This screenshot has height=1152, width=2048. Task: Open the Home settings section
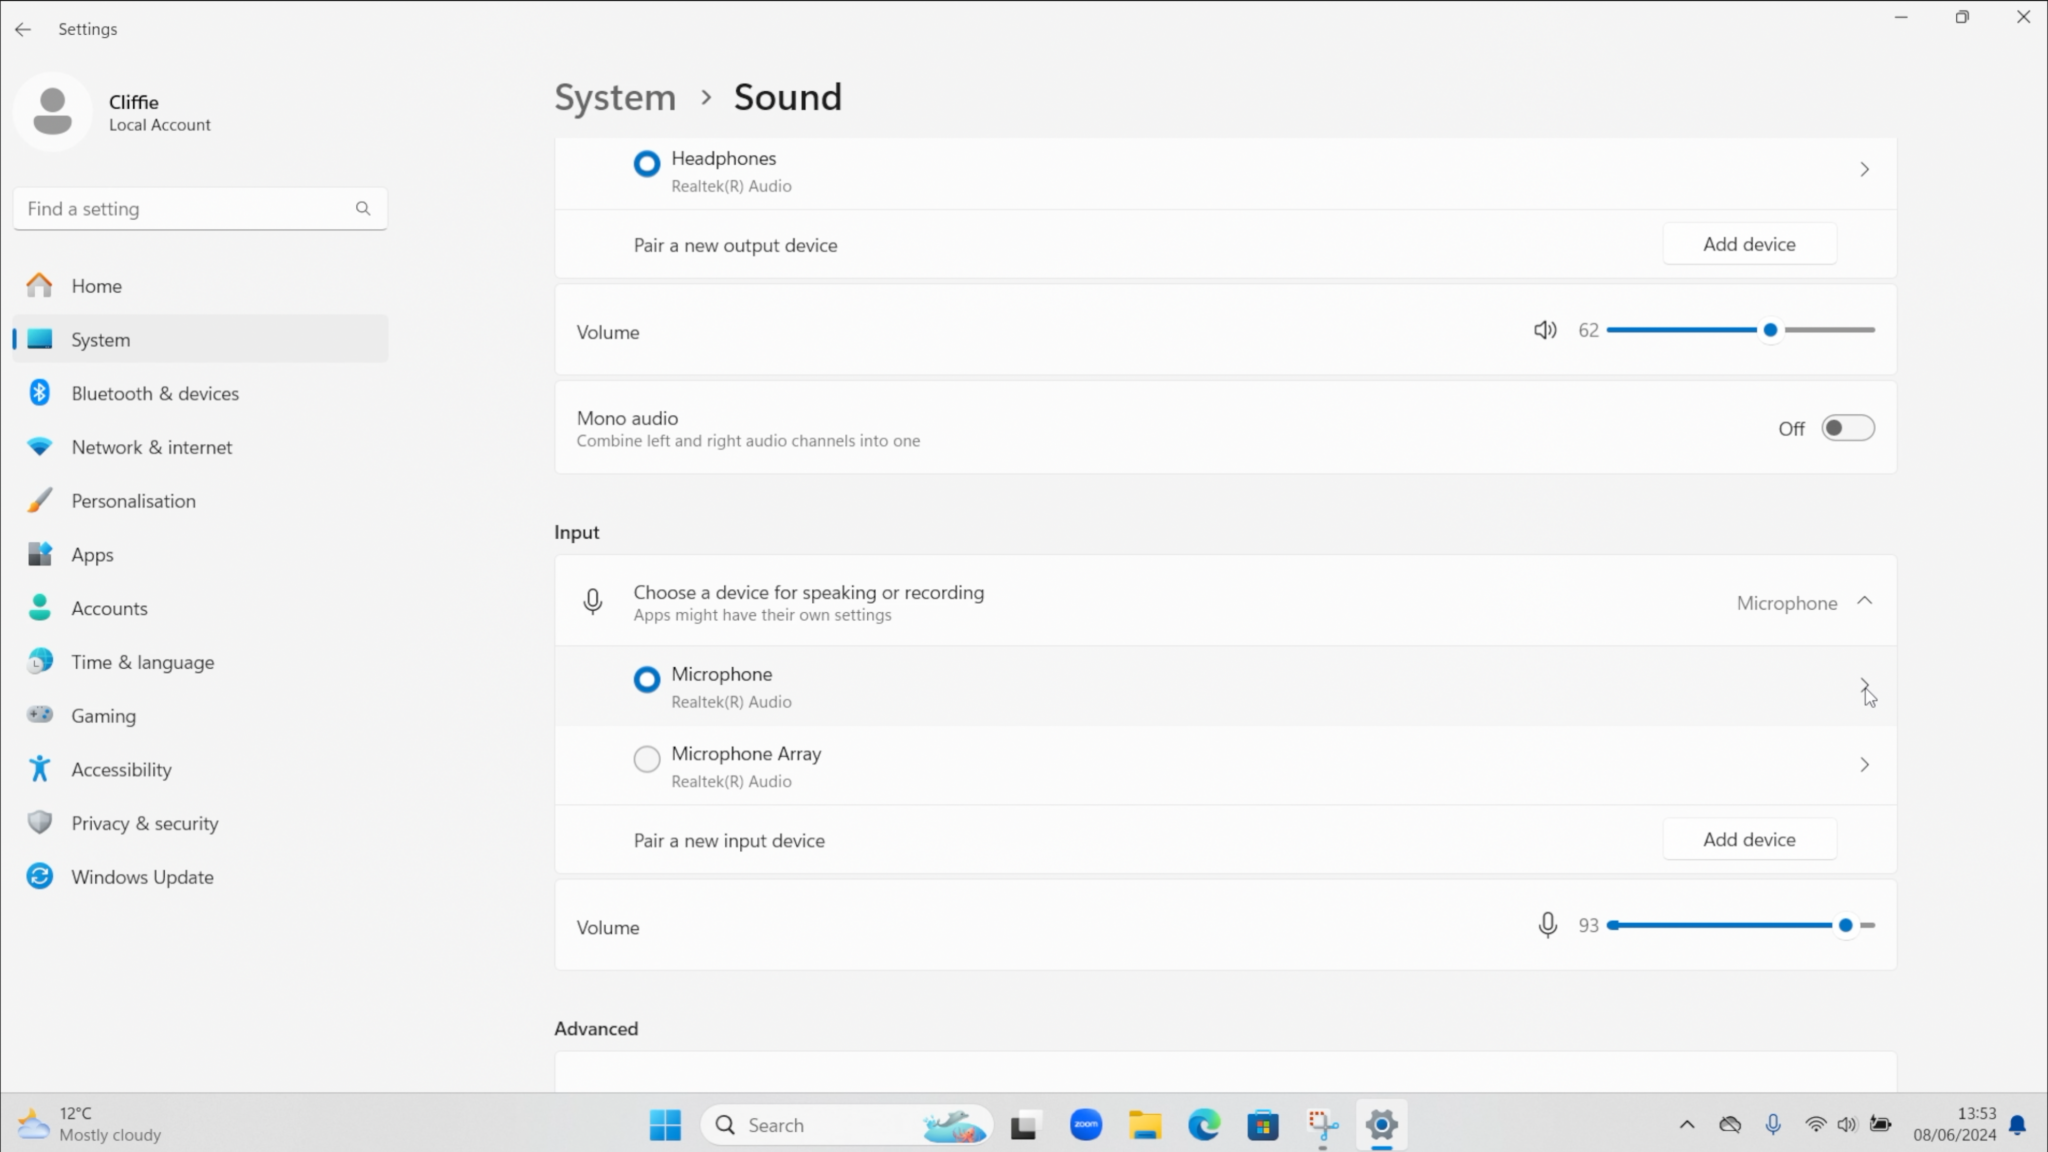point(96,285)
